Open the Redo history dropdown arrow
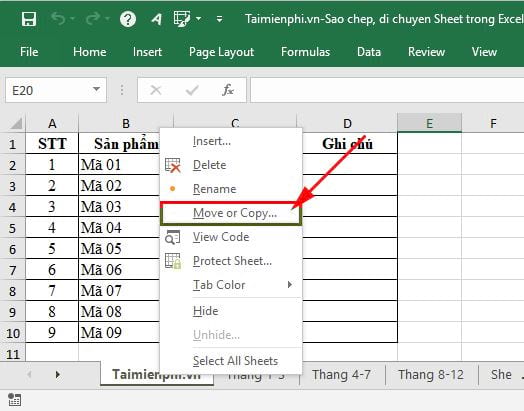Image resolution: width=524 pixels, height=411 pixels. point(107,19)
